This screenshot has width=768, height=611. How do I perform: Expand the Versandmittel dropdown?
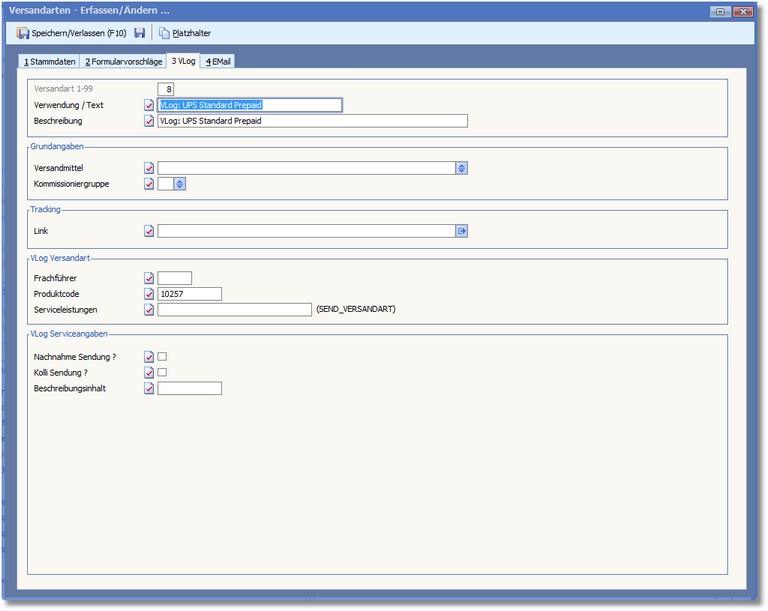click(461, 168)
